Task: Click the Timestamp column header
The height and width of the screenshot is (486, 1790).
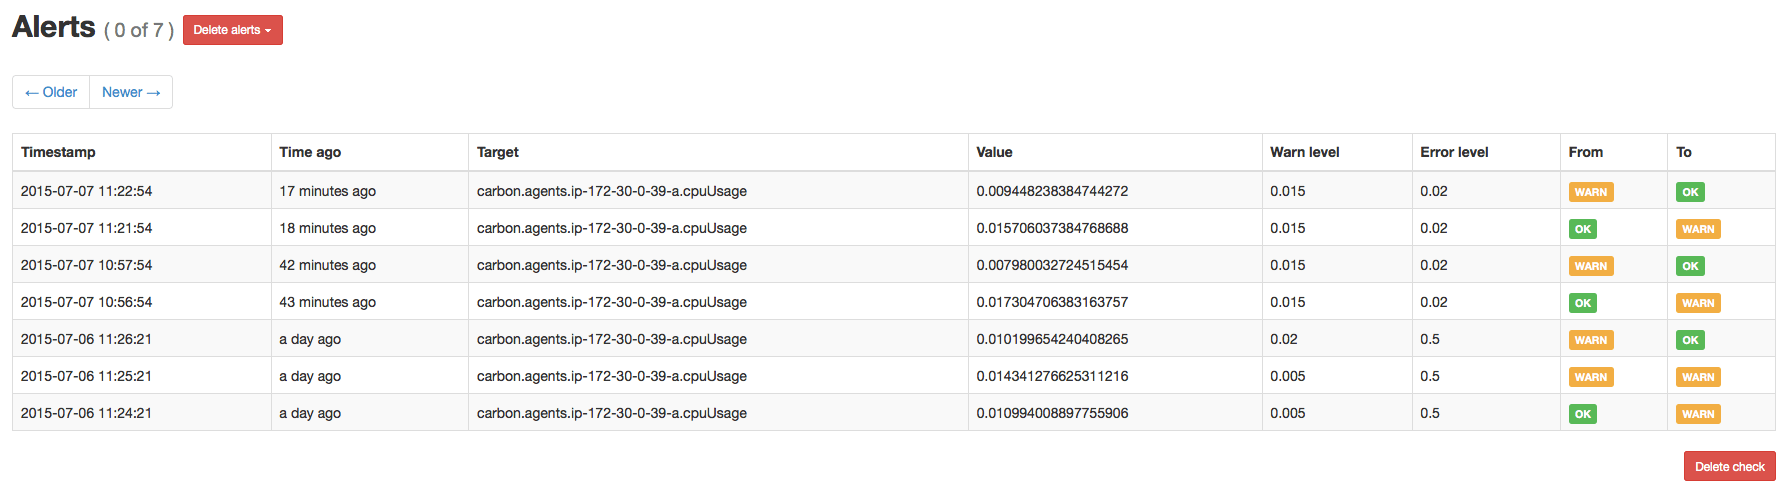Action: pos(58,152)
